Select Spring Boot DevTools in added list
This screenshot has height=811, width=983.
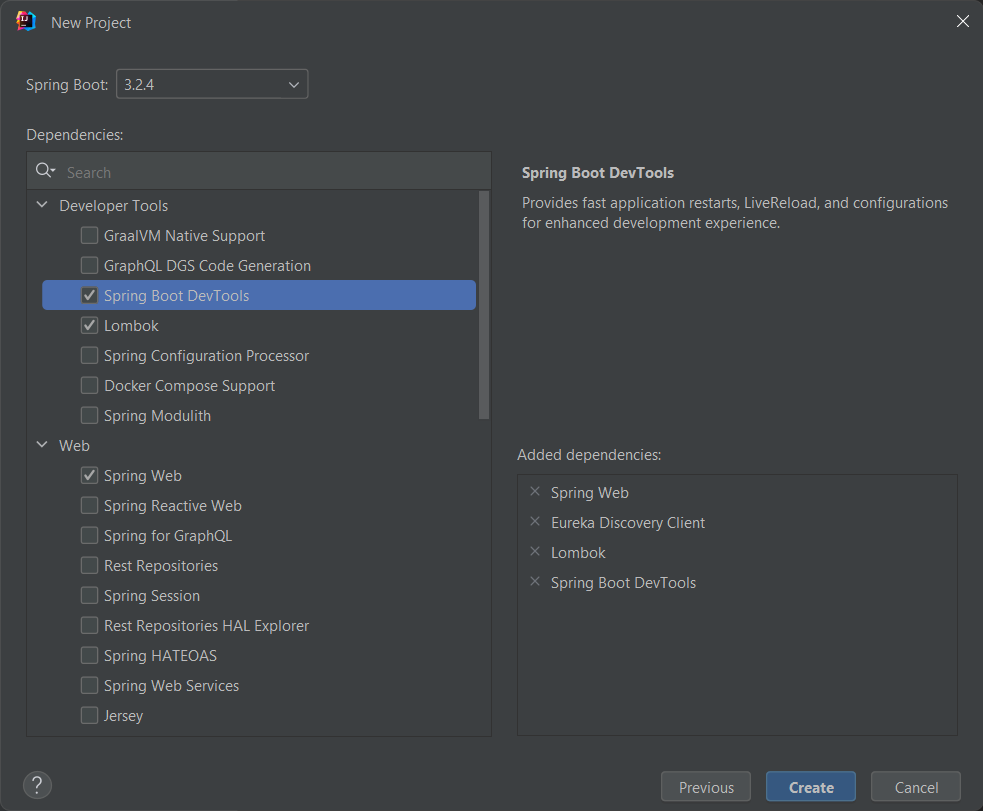click(623, 583)
